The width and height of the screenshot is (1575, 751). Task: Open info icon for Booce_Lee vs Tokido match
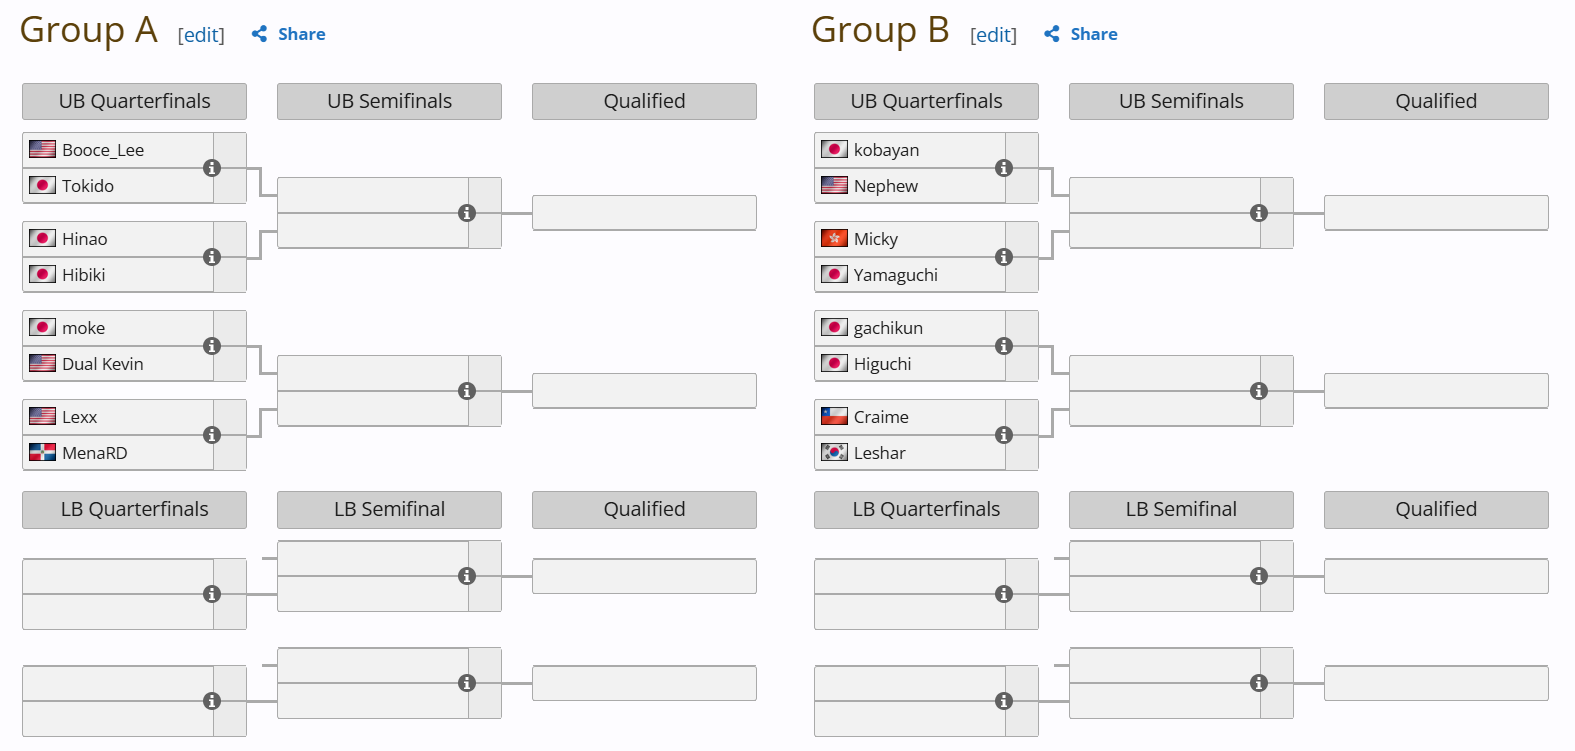[x=212, y=168]
